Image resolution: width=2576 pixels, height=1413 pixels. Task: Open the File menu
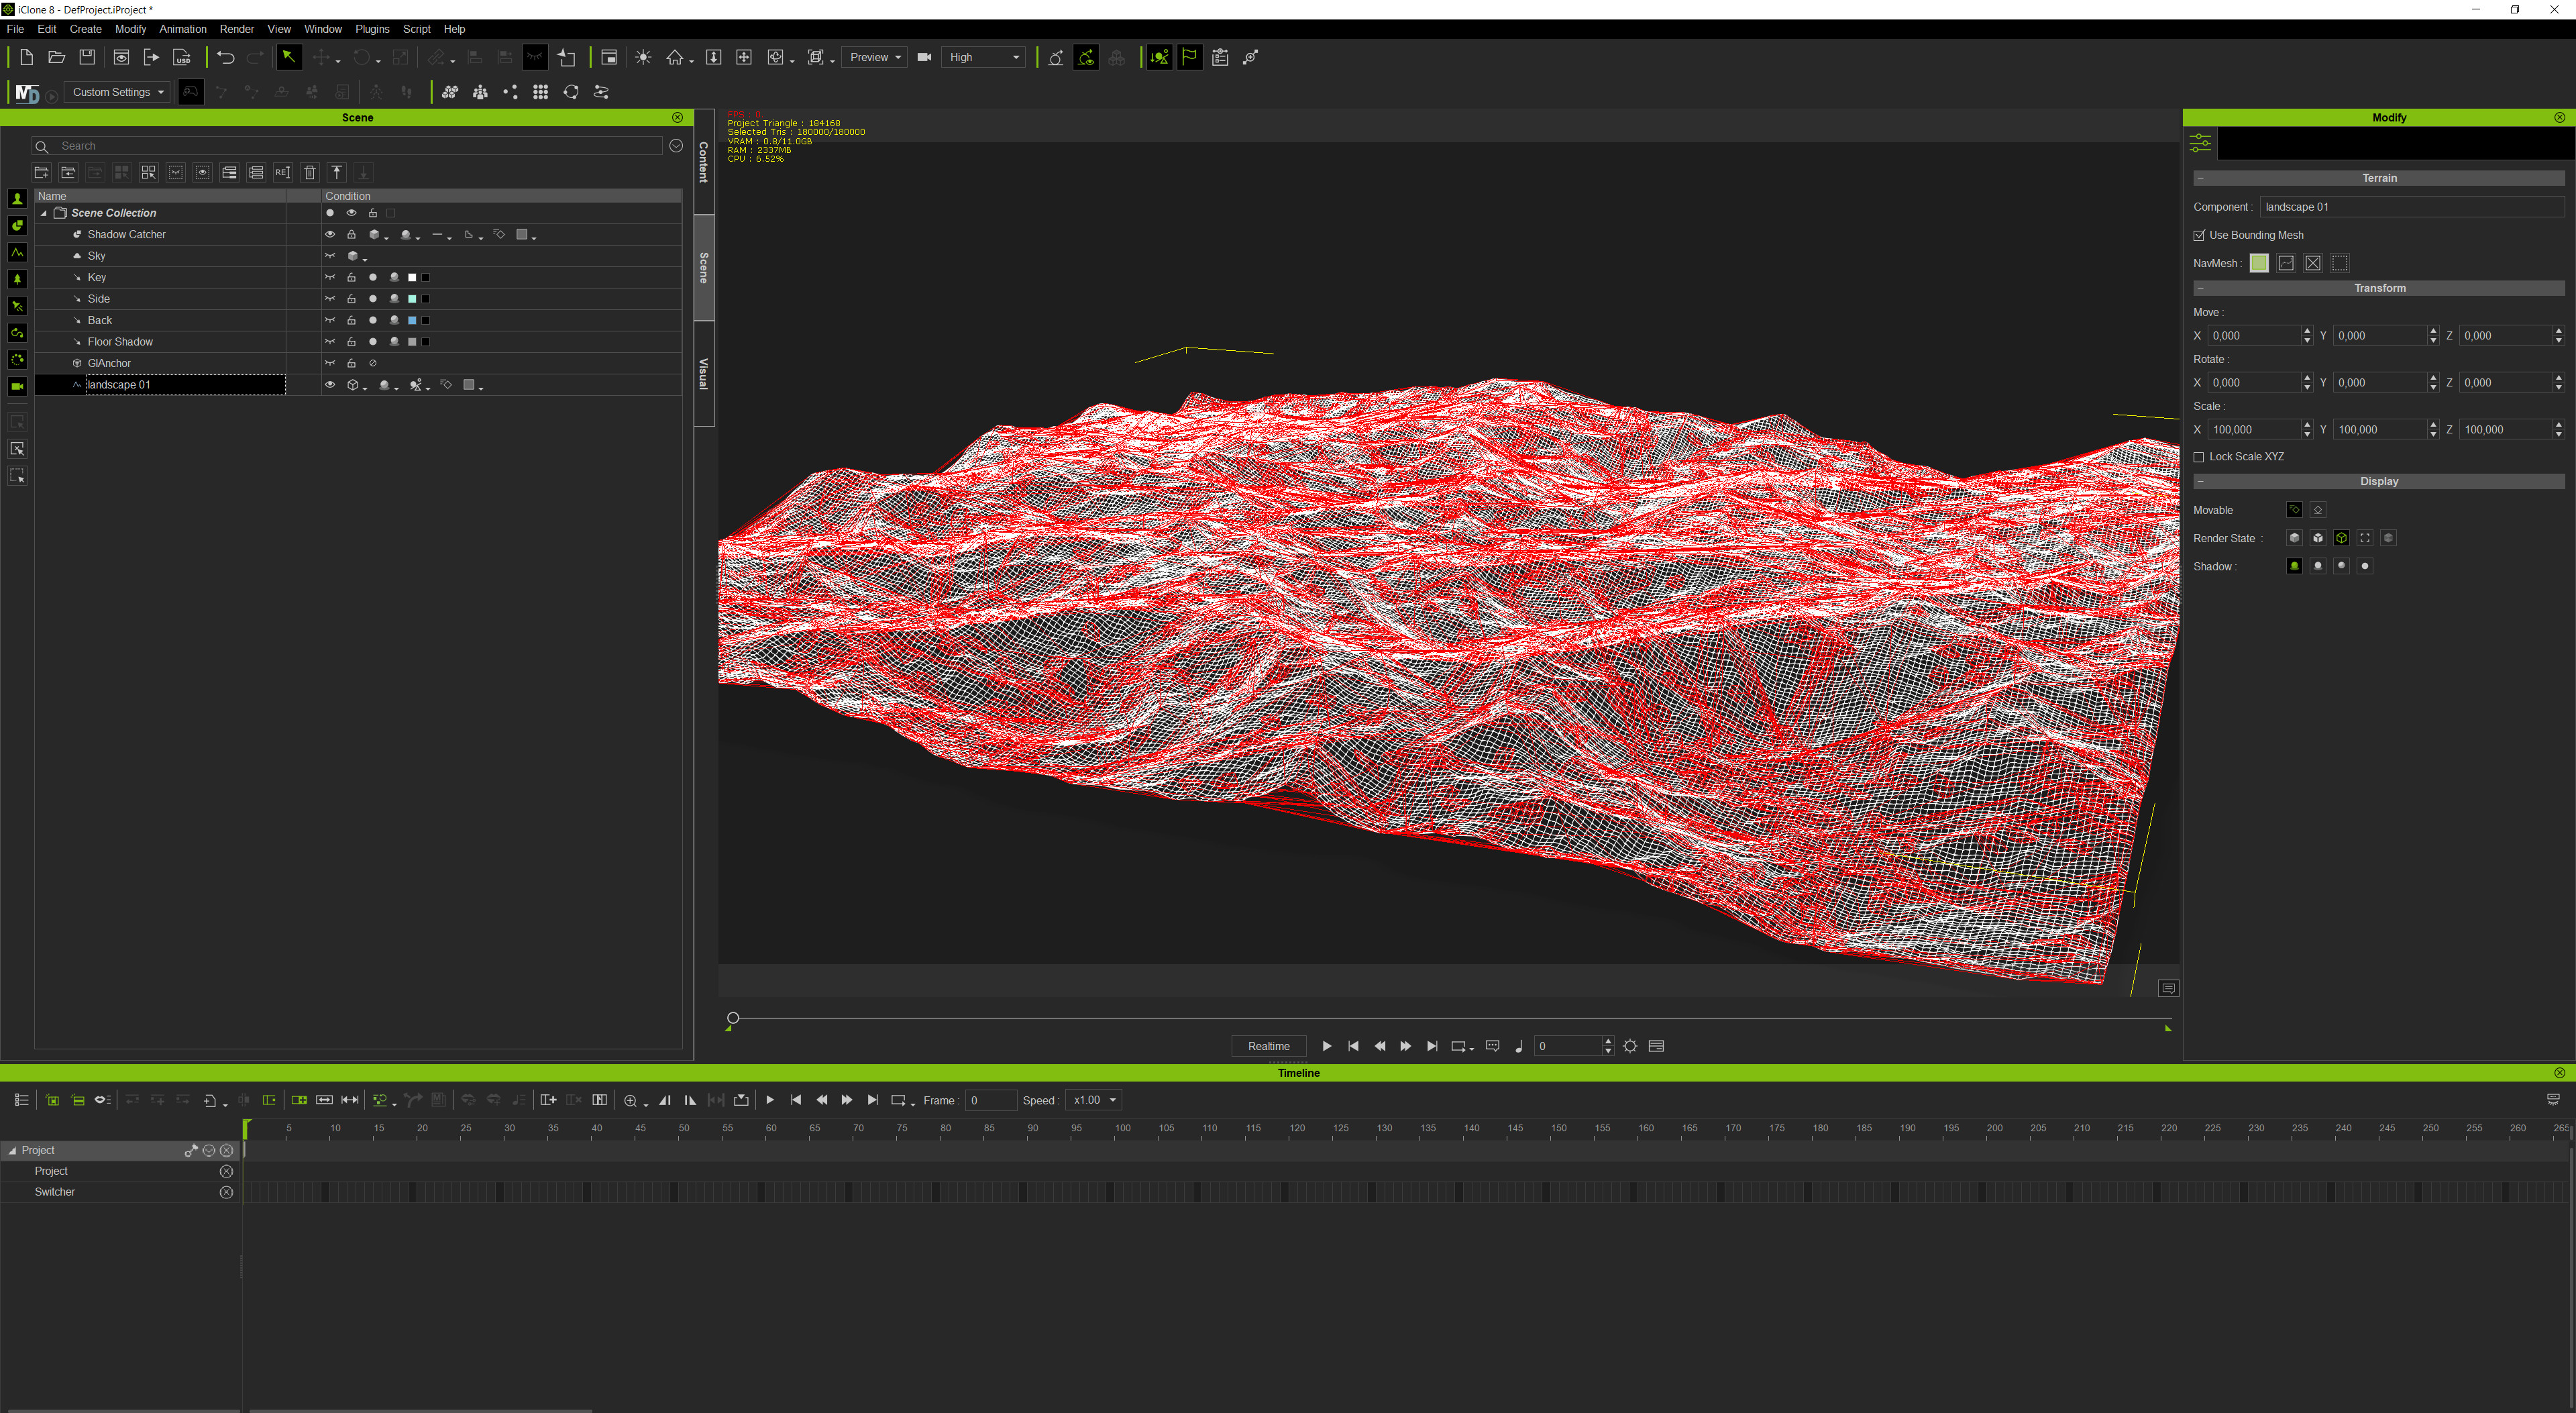pyautogui.click(x=15, y=29)
